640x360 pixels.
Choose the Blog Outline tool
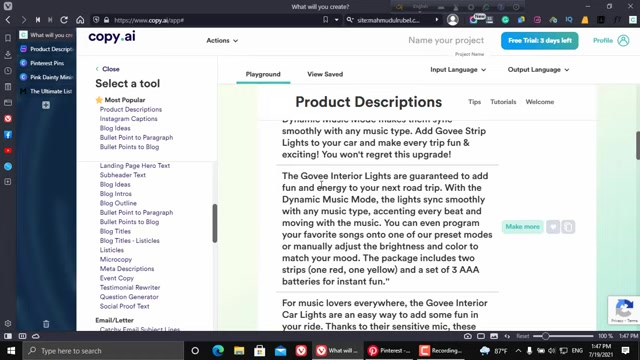tap(118, 203)
